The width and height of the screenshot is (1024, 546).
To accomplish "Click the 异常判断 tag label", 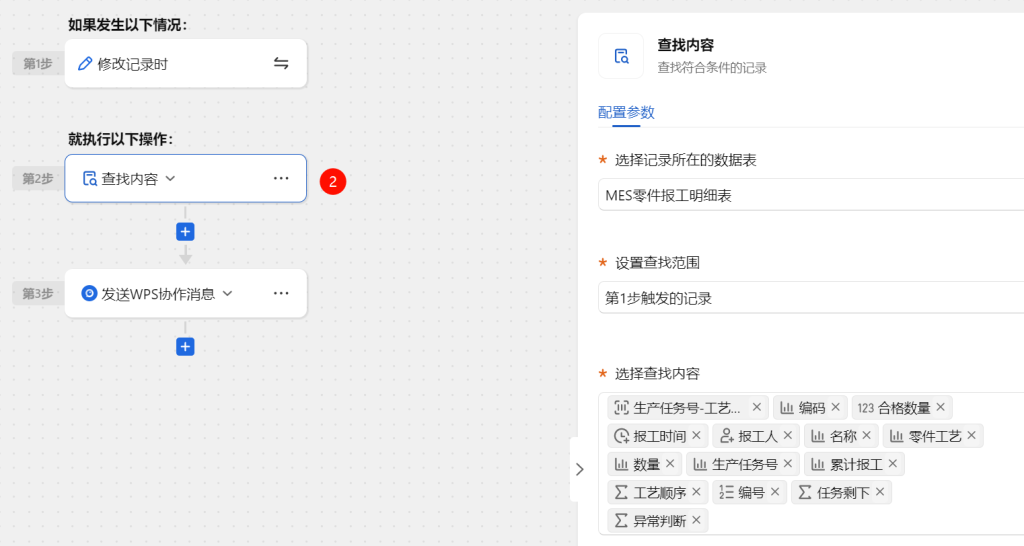I will tap(660, 521).
